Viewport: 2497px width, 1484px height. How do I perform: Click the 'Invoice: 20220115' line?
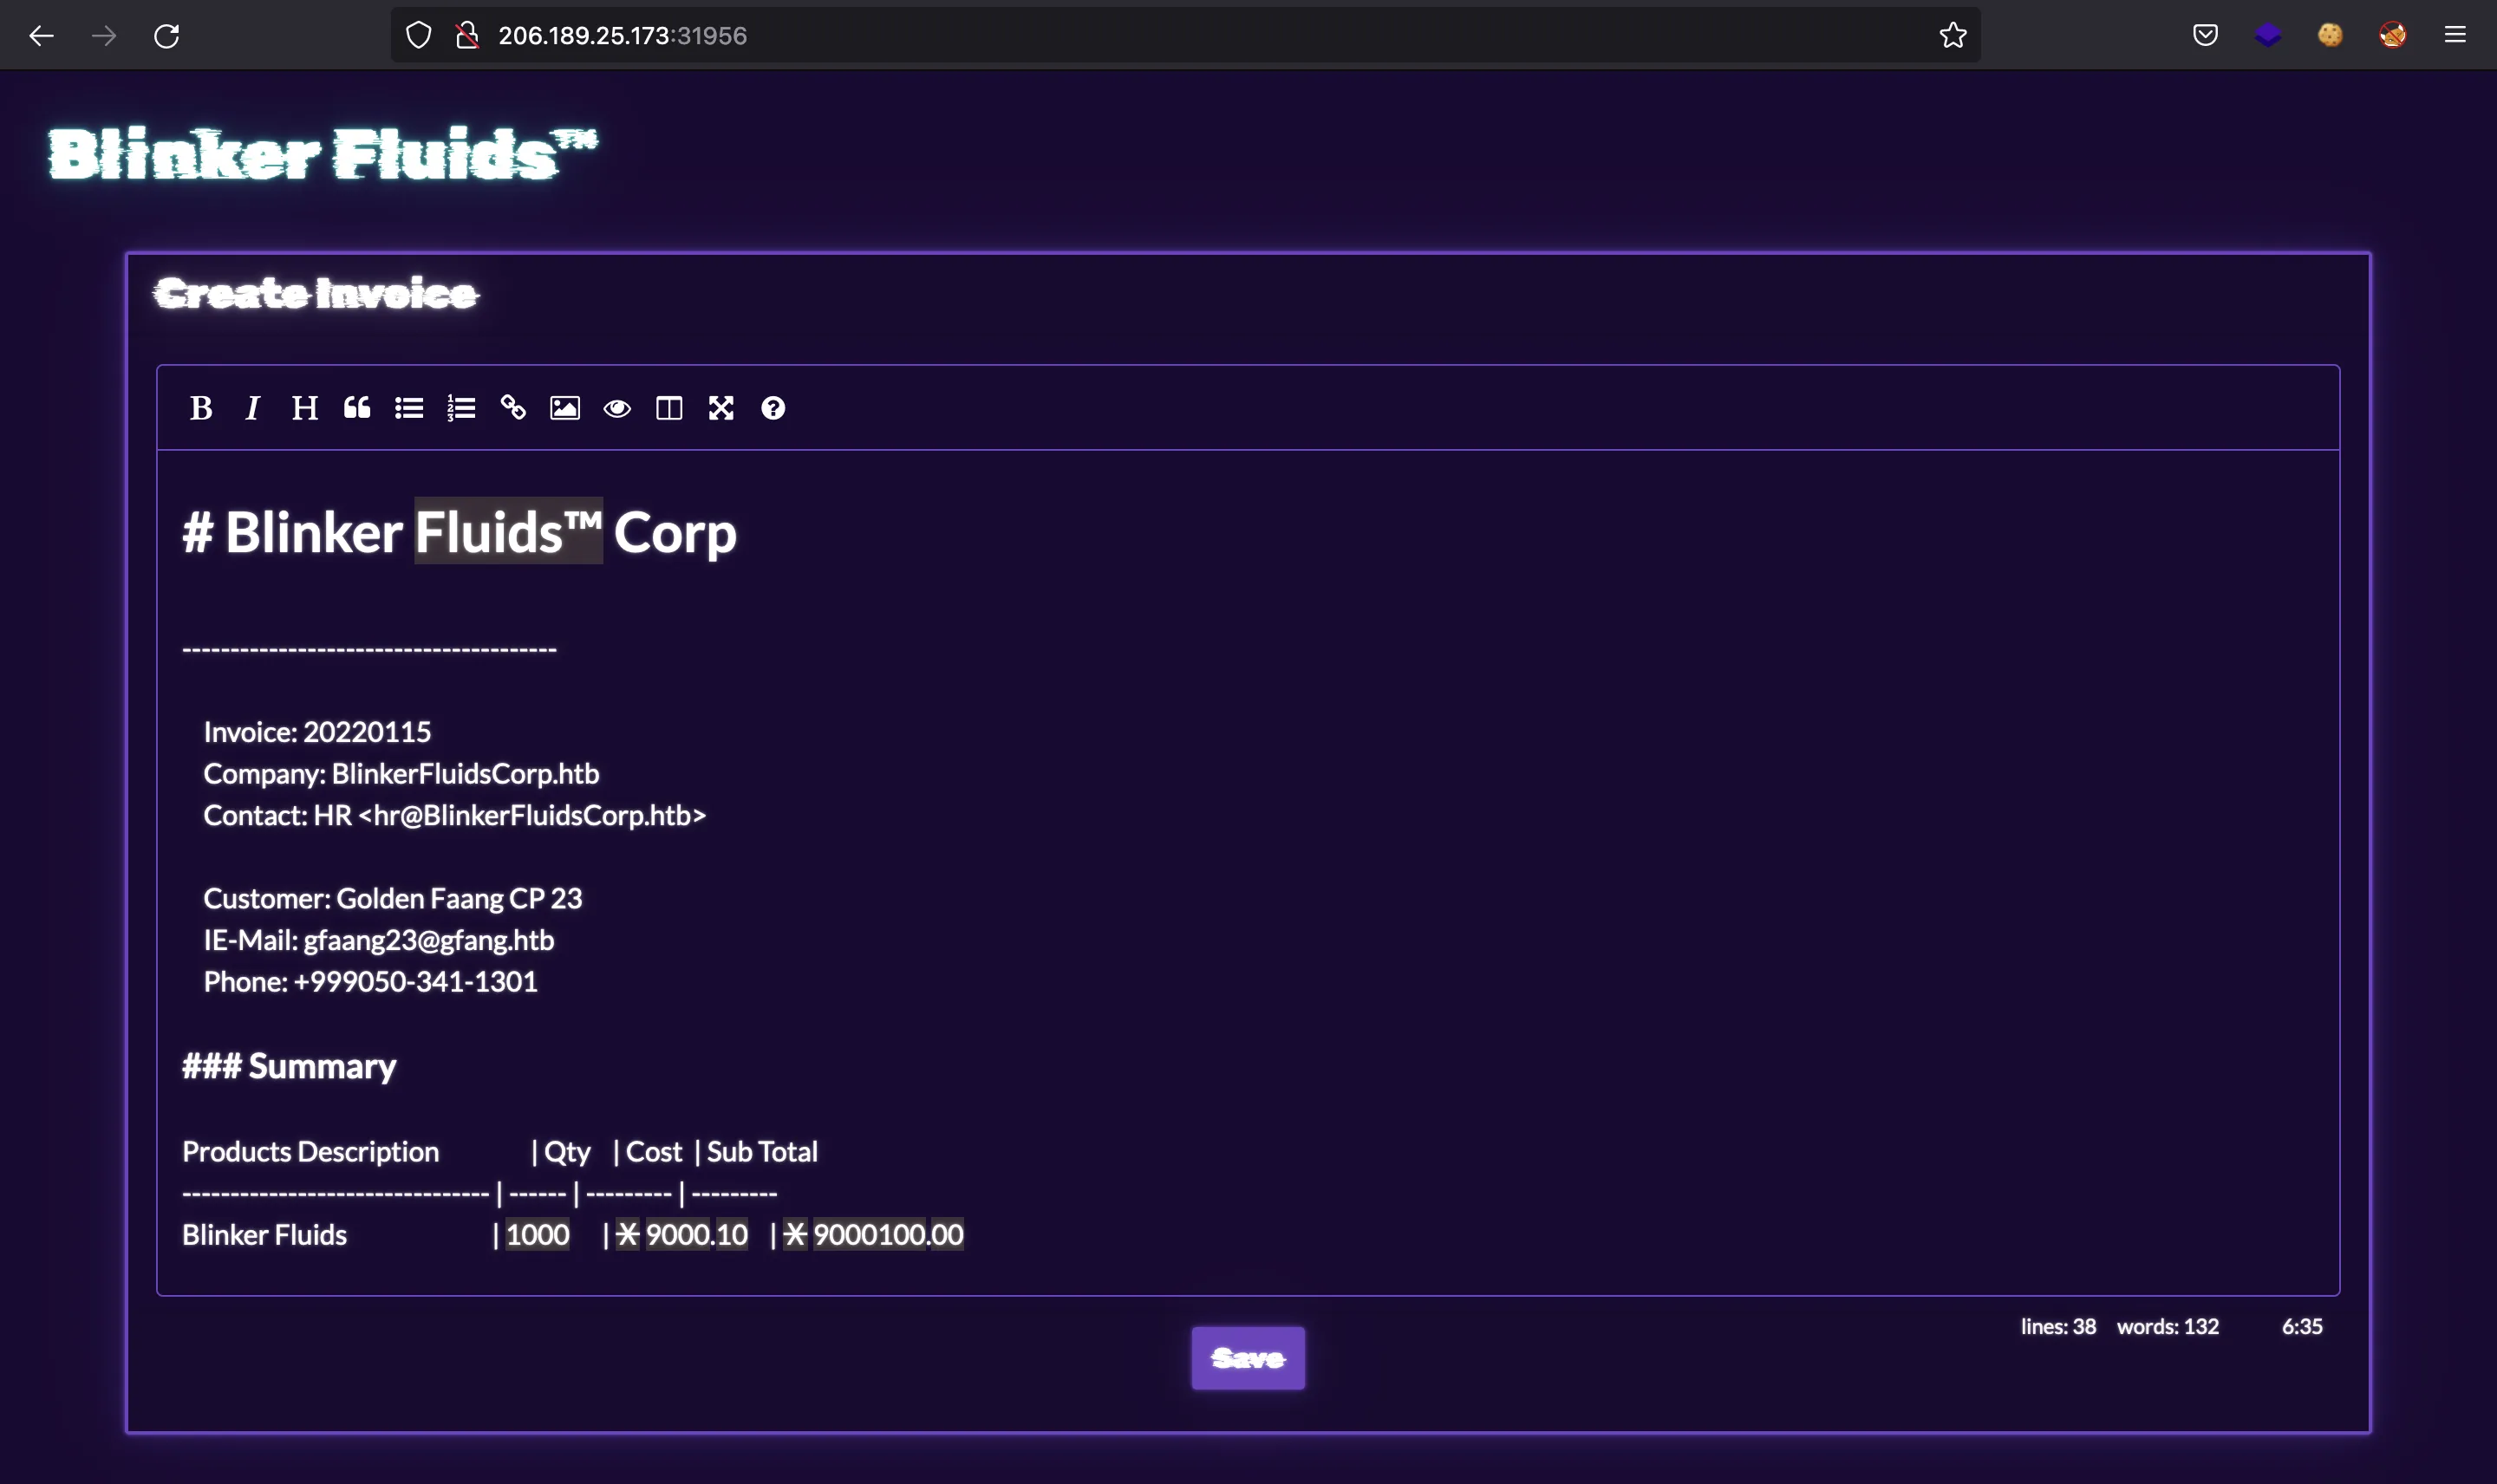coord(317,732)
